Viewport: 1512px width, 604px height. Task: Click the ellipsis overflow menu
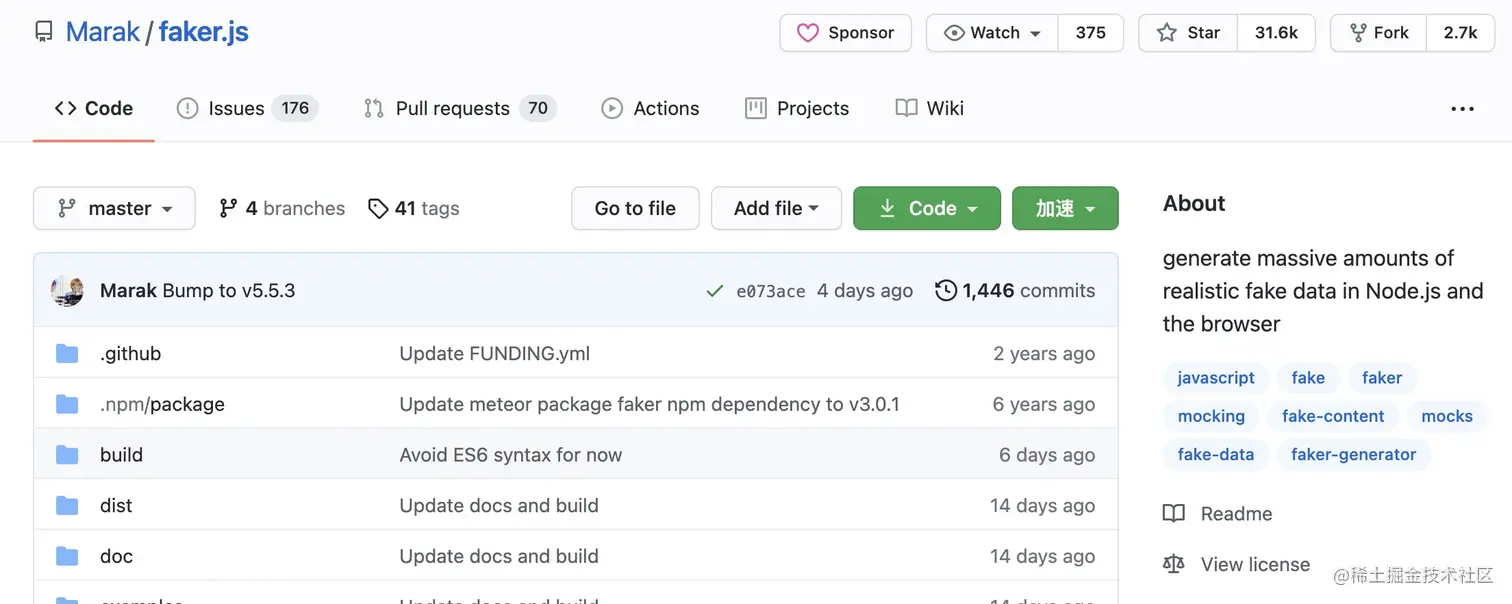(x=1462, y=108)
